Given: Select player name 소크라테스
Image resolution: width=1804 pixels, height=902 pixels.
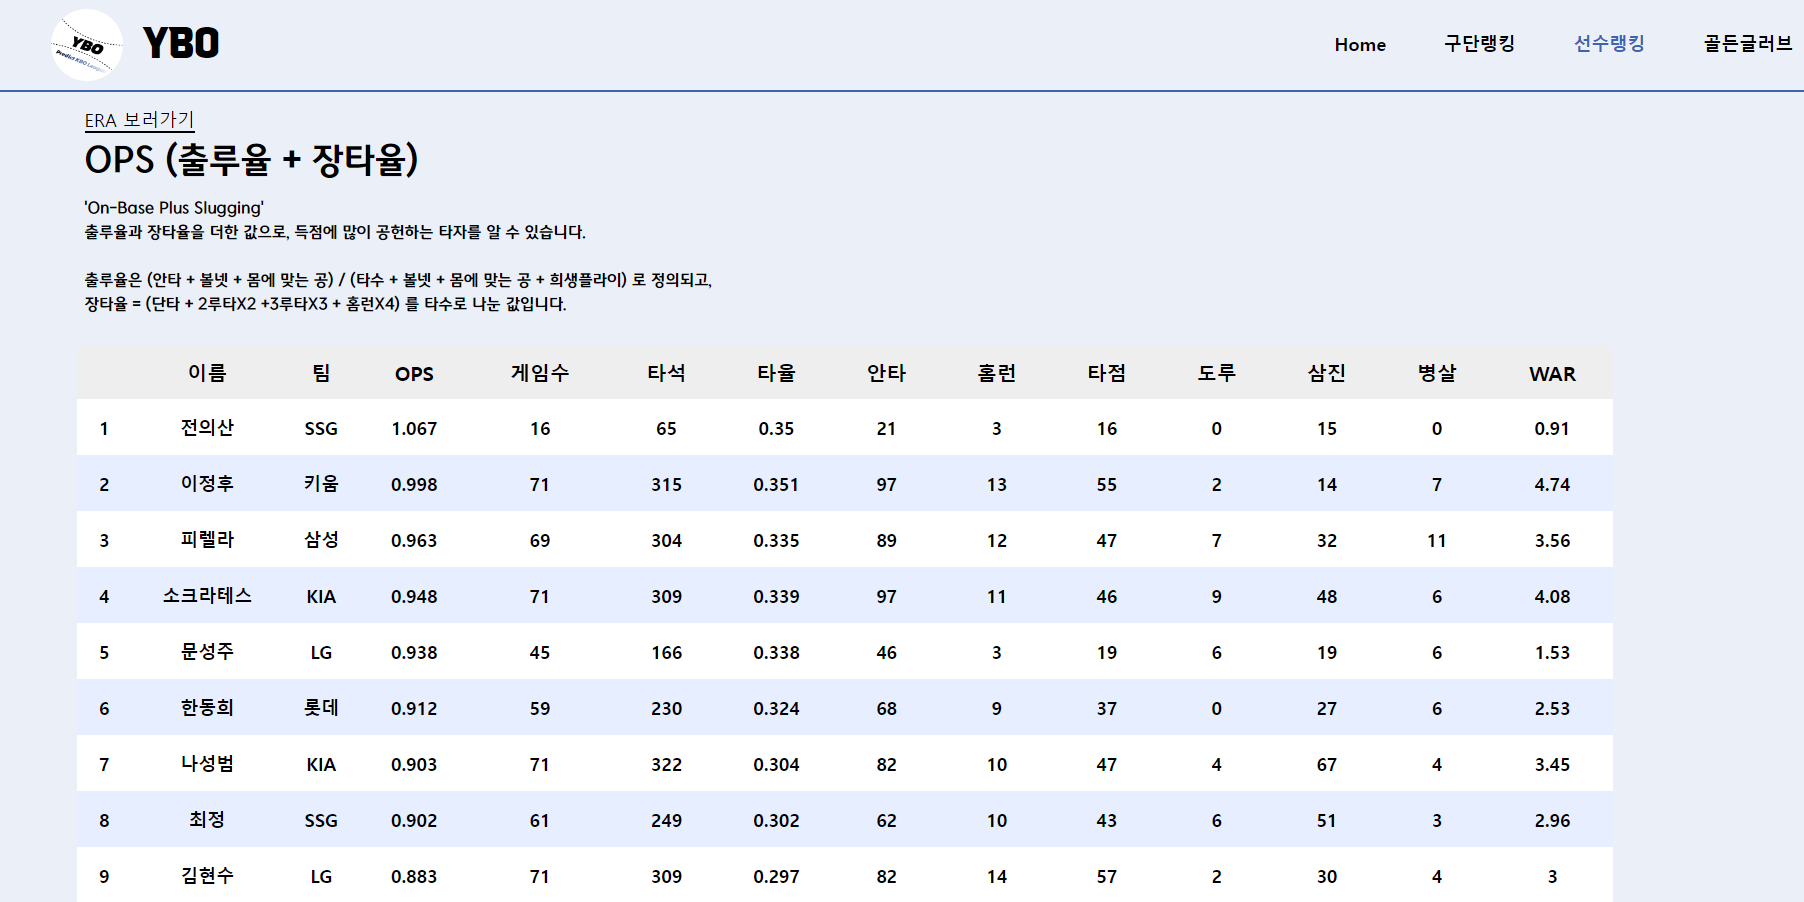Looking at the screenshot, I should [x=207, y=596].
